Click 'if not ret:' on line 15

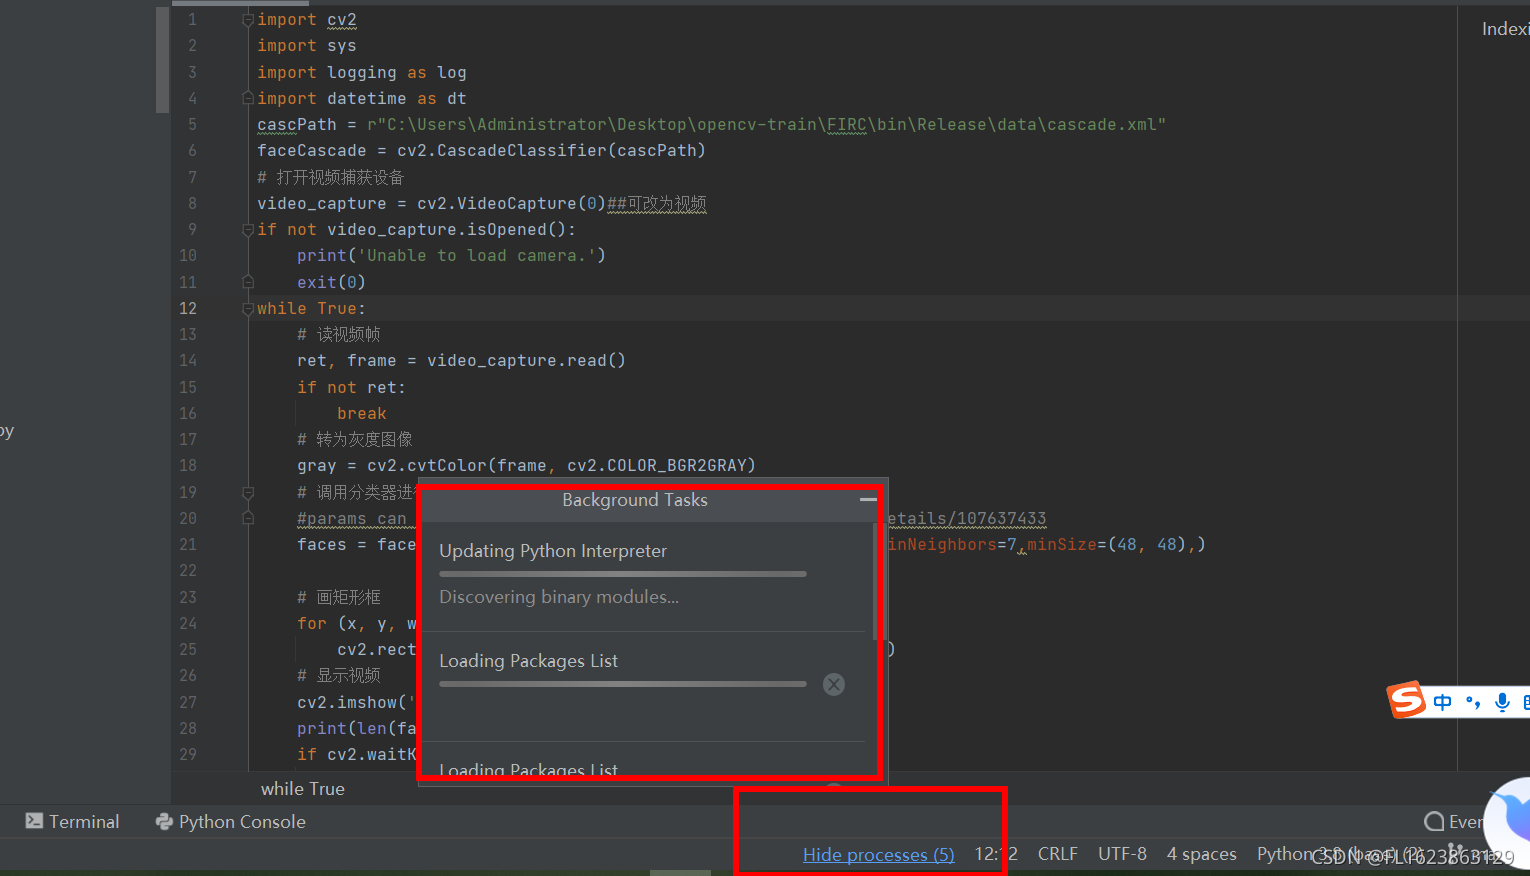(x=352, y=387)
